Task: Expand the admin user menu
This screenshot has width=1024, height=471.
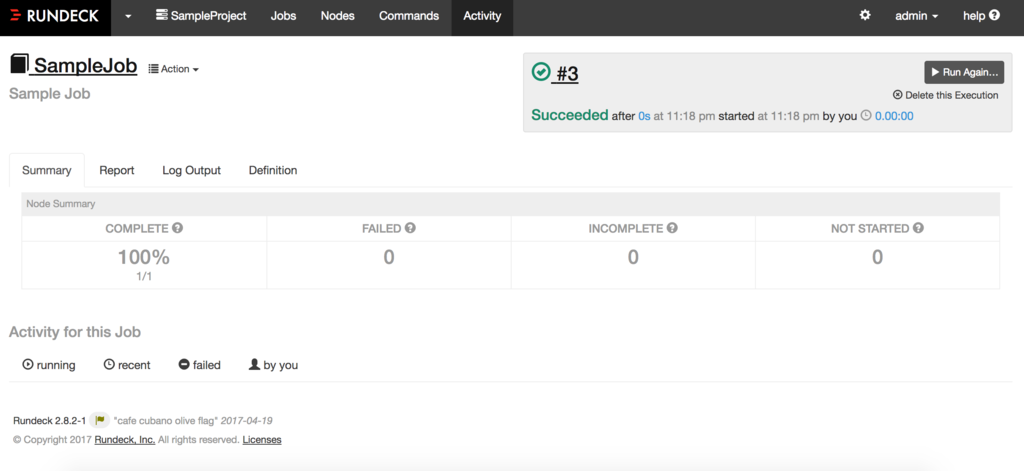Action: (x=916, y=16)
